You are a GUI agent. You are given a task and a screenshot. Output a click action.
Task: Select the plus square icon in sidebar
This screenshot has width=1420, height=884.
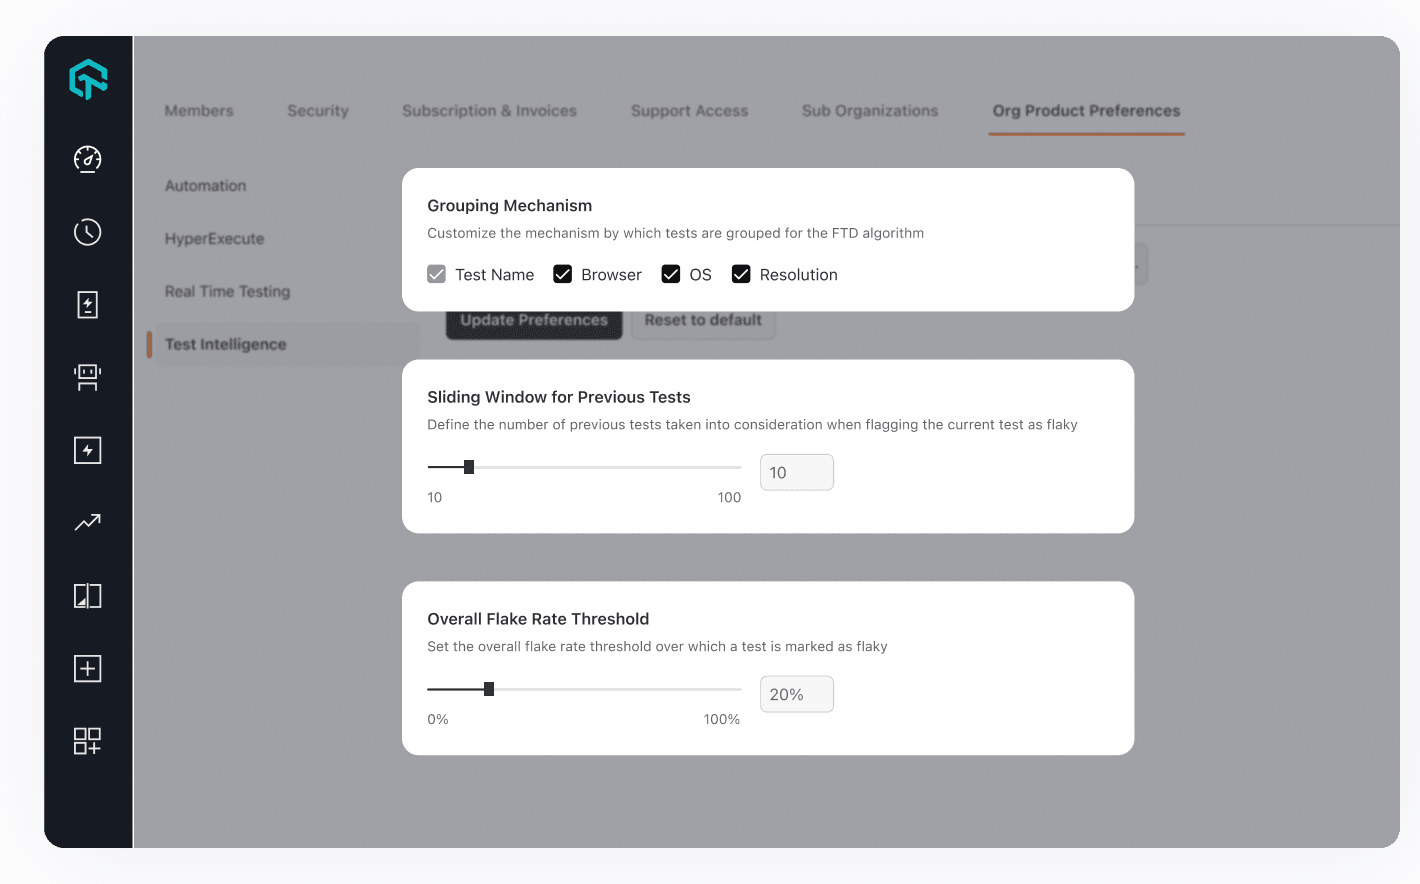coord(87,668)
